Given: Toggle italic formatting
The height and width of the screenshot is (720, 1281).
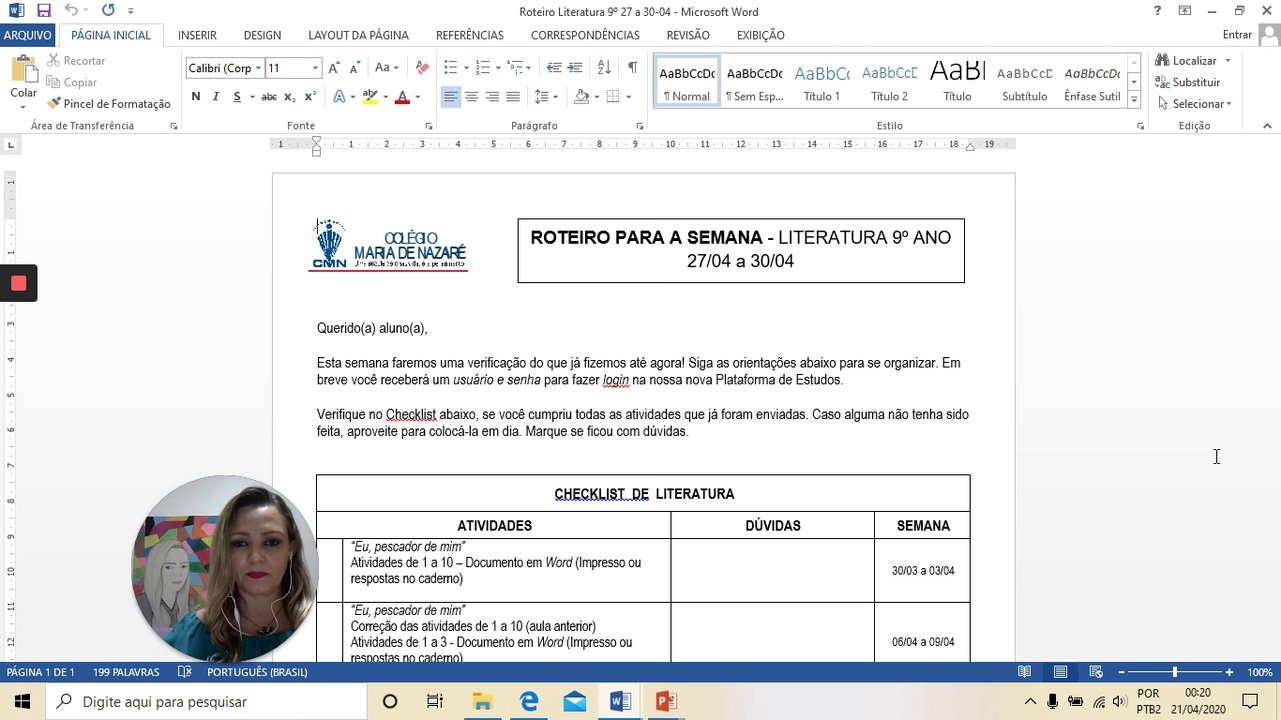Looking at the screenshot, I should click(216, 97).
